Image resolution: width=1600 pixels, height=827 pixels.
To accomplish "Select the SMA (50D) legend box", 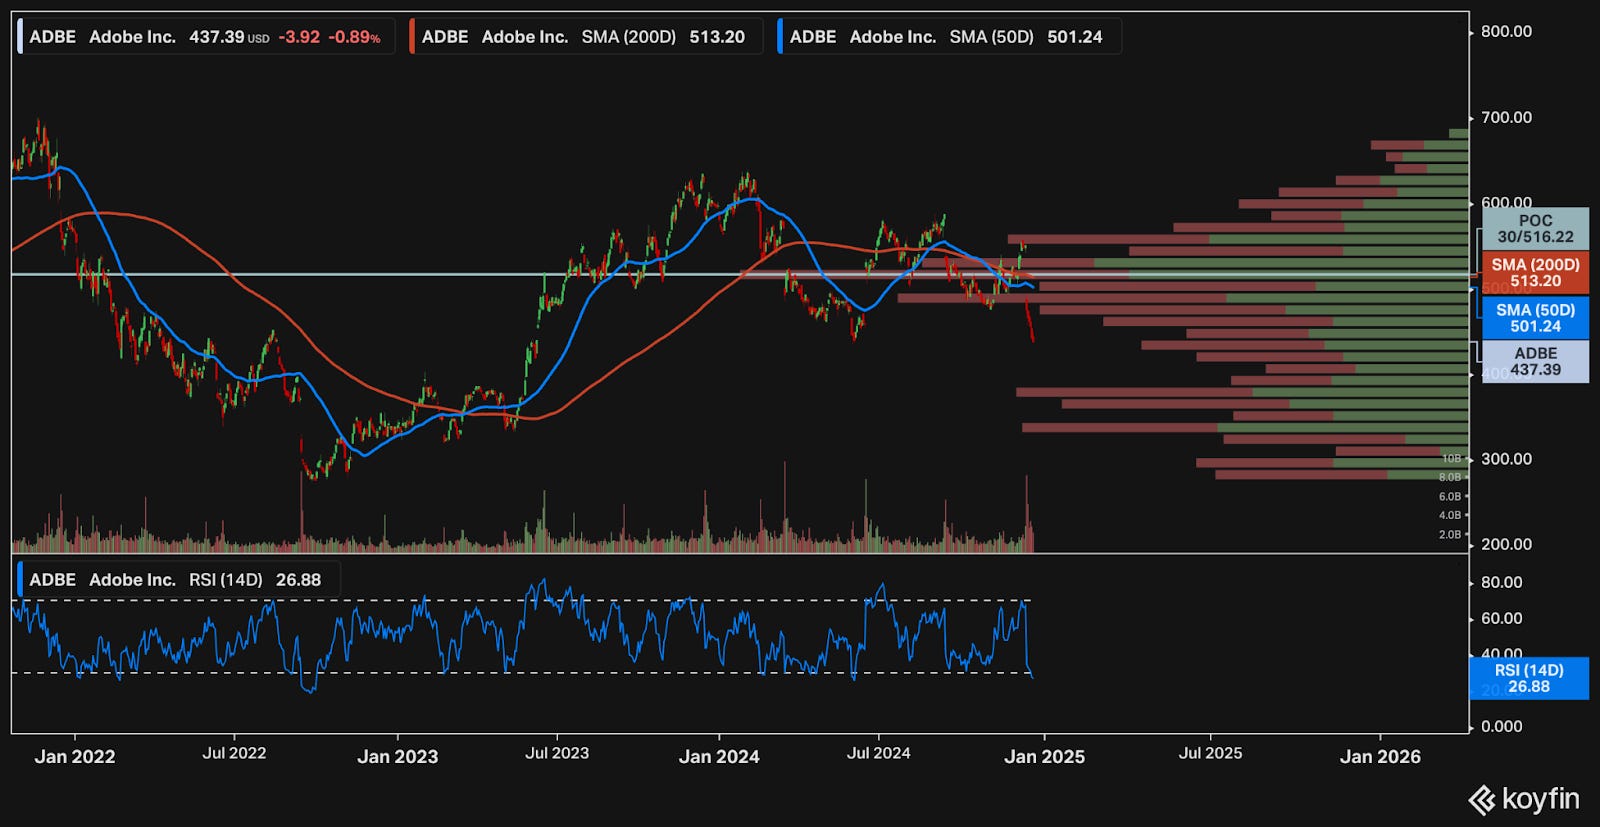I will pyautogui.click(x=948, y=37).
